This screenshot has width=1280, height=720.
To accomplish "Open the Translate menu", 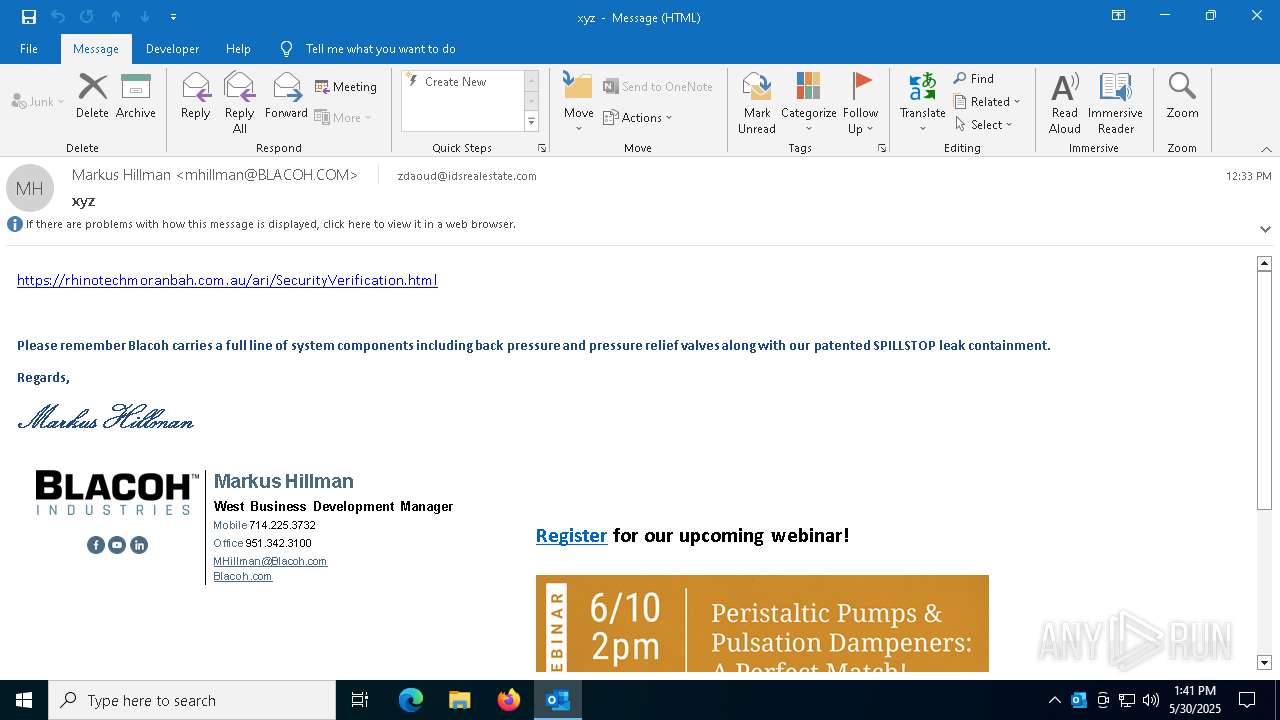I will pyautogui.click(x=922, y=102).
